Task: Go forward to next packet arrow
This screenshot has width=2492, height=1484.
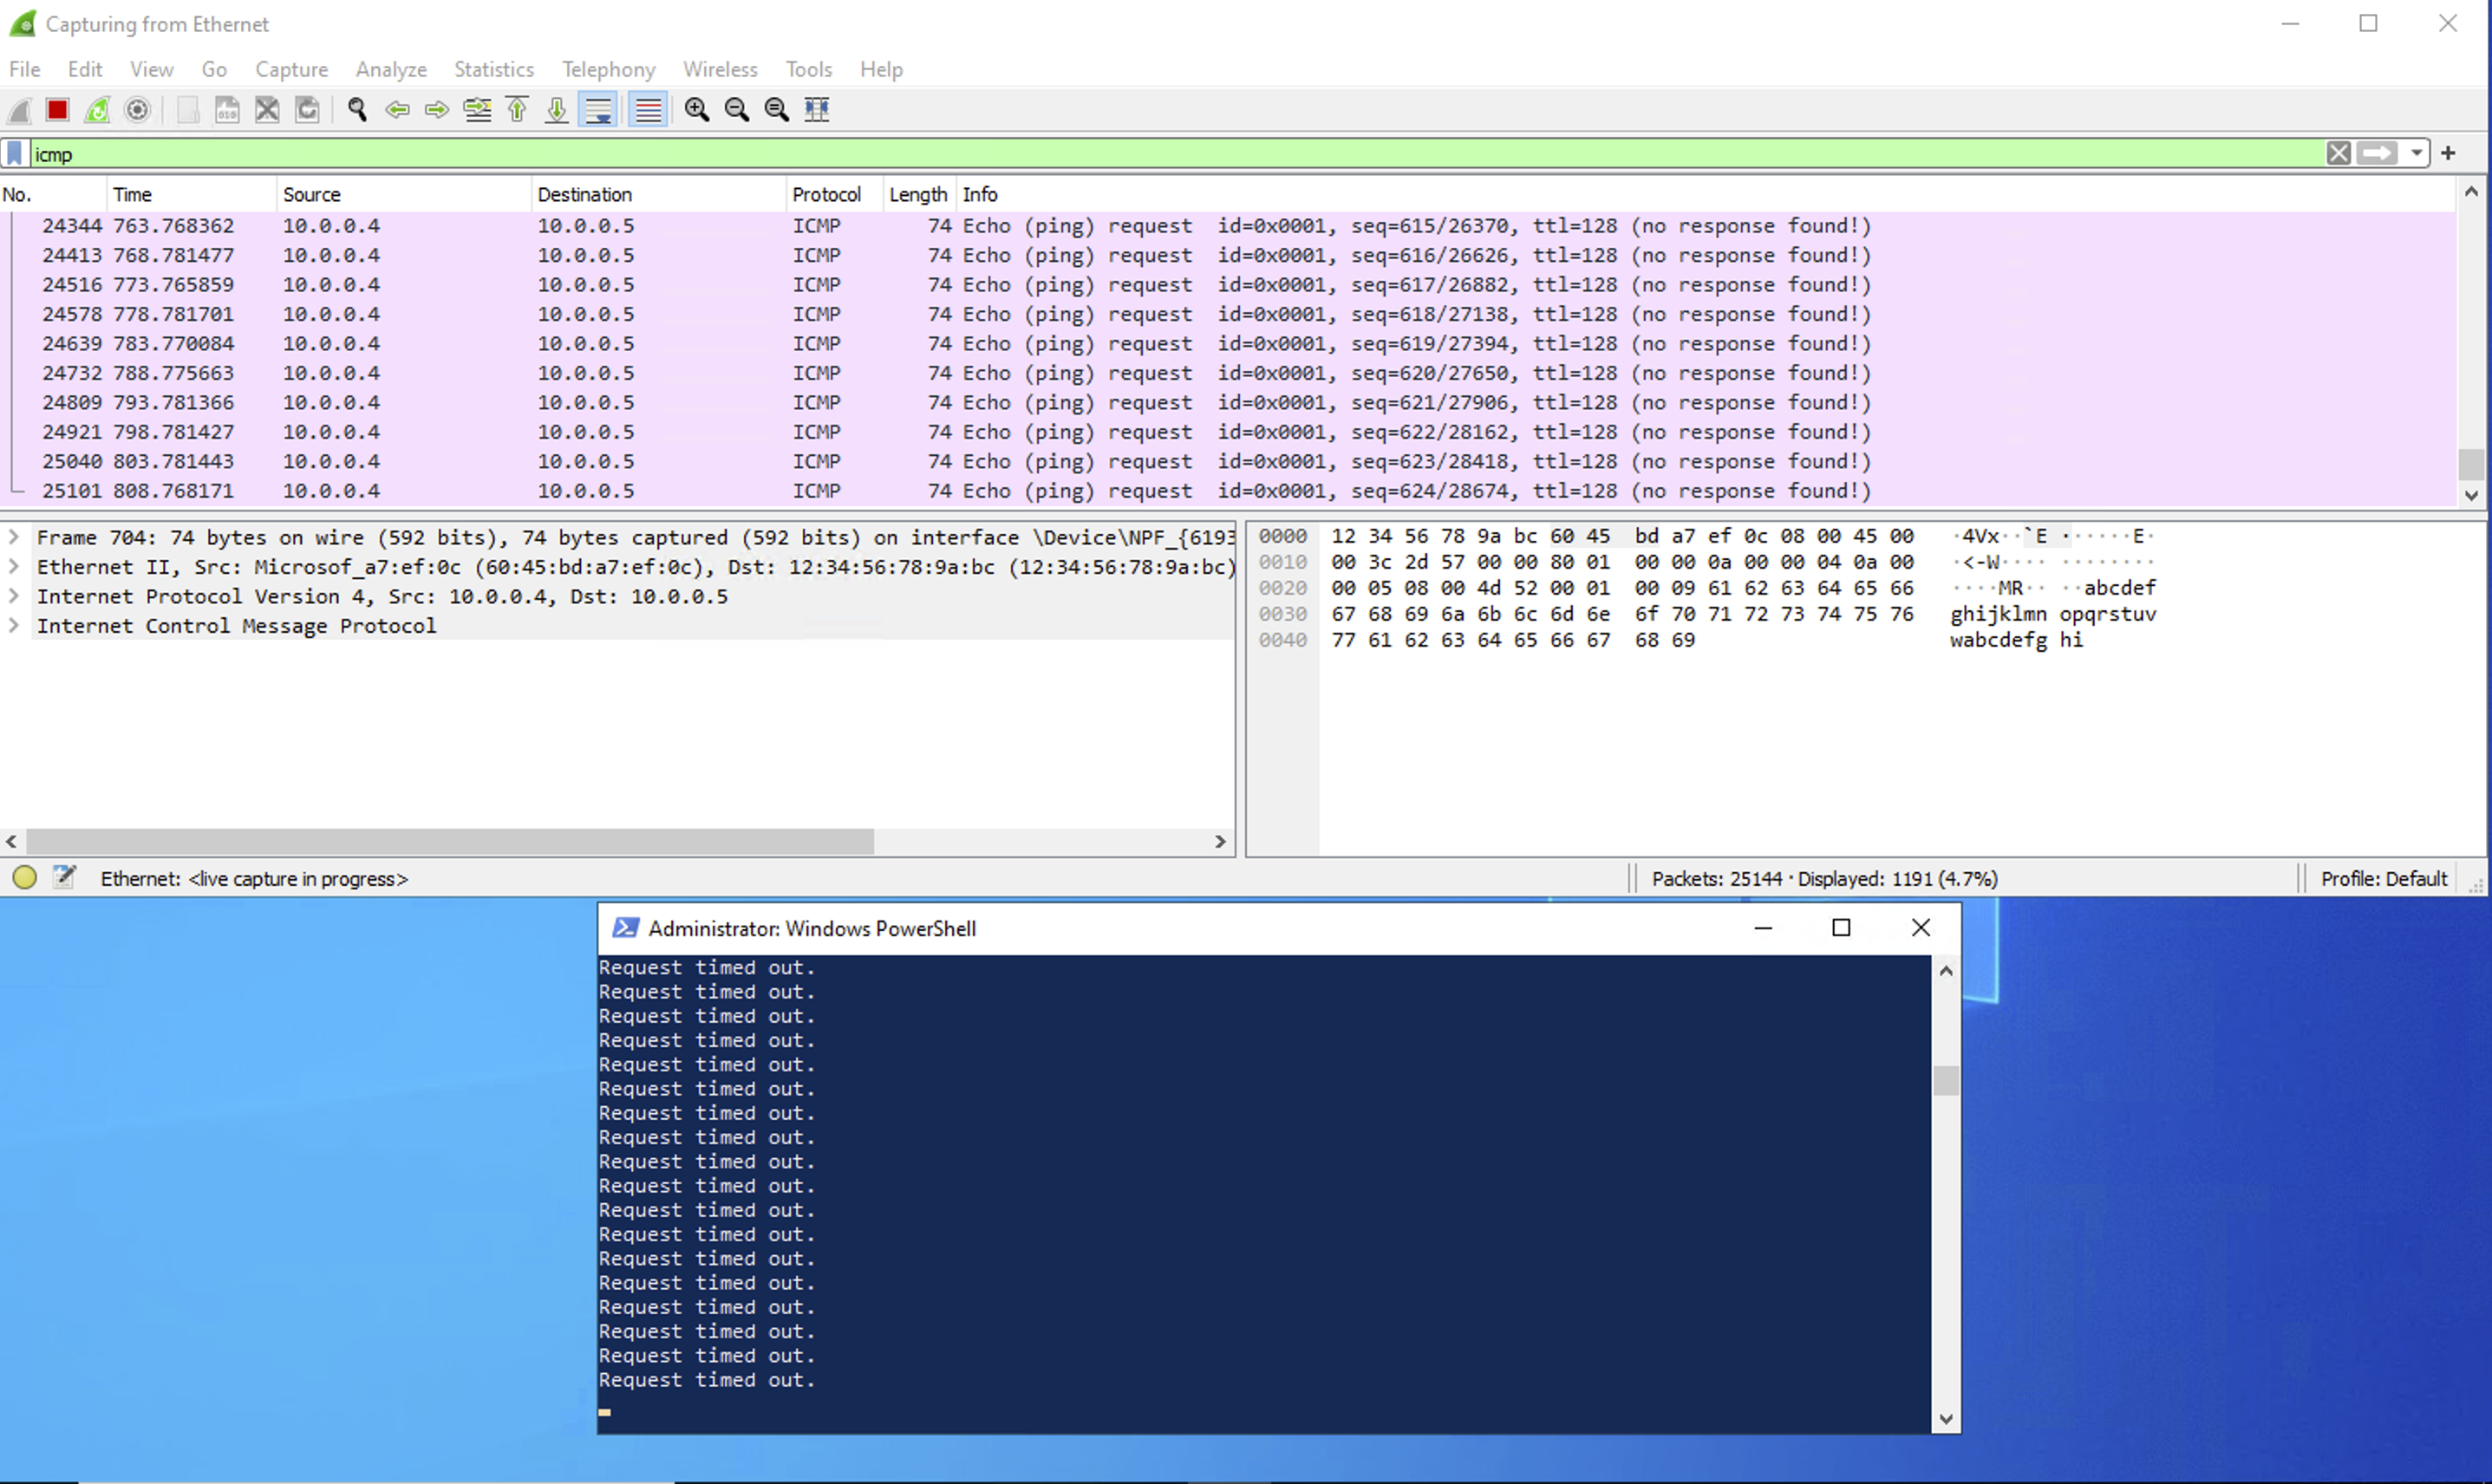Action: [437, 110]
